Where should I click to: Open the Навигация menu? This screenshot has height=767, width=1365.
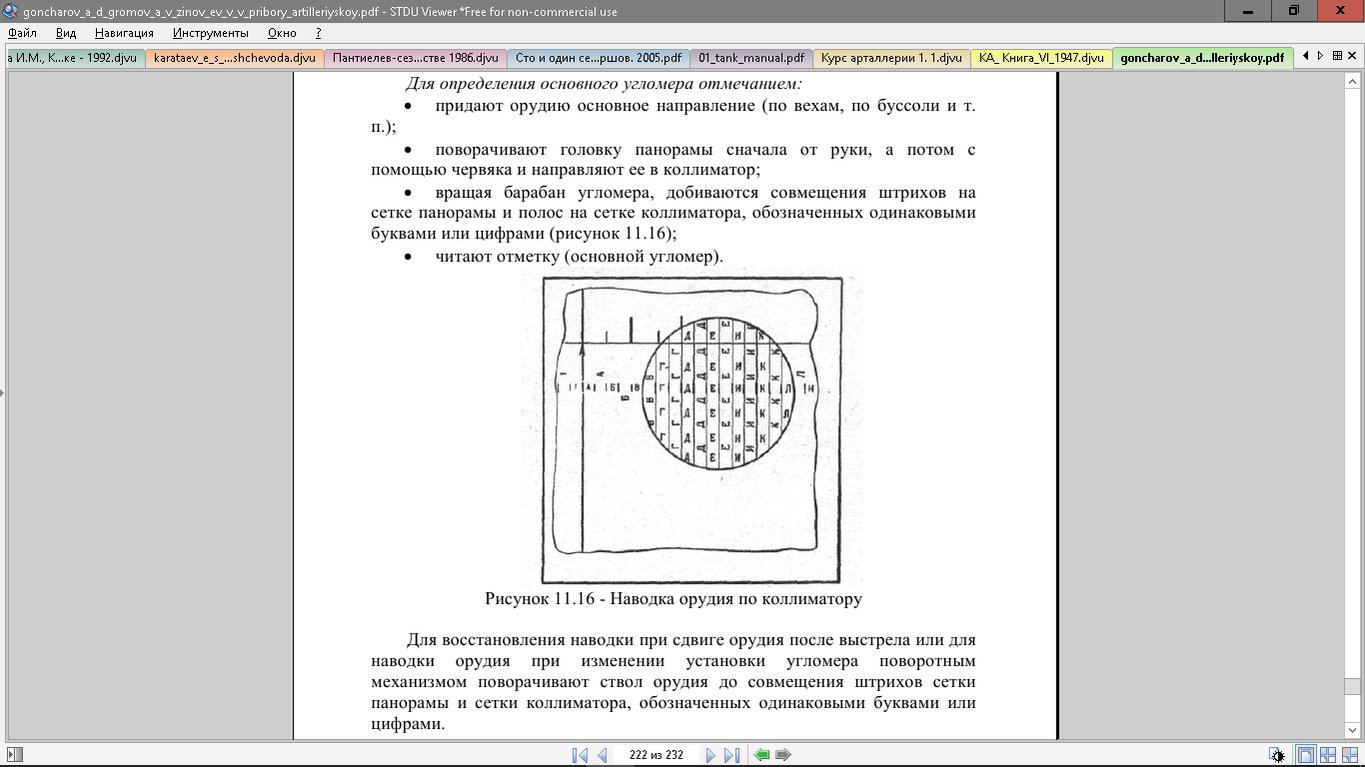[x=124, y=33]
